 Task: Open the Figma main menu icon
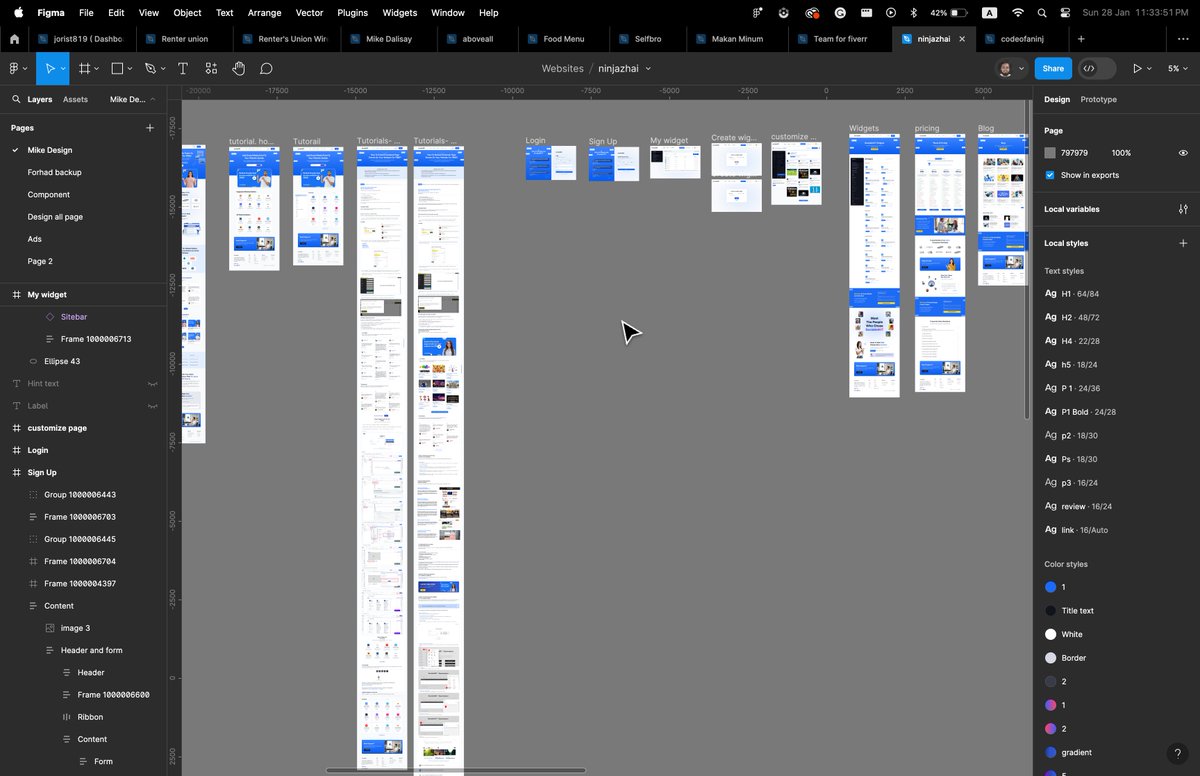pos(16,68)
